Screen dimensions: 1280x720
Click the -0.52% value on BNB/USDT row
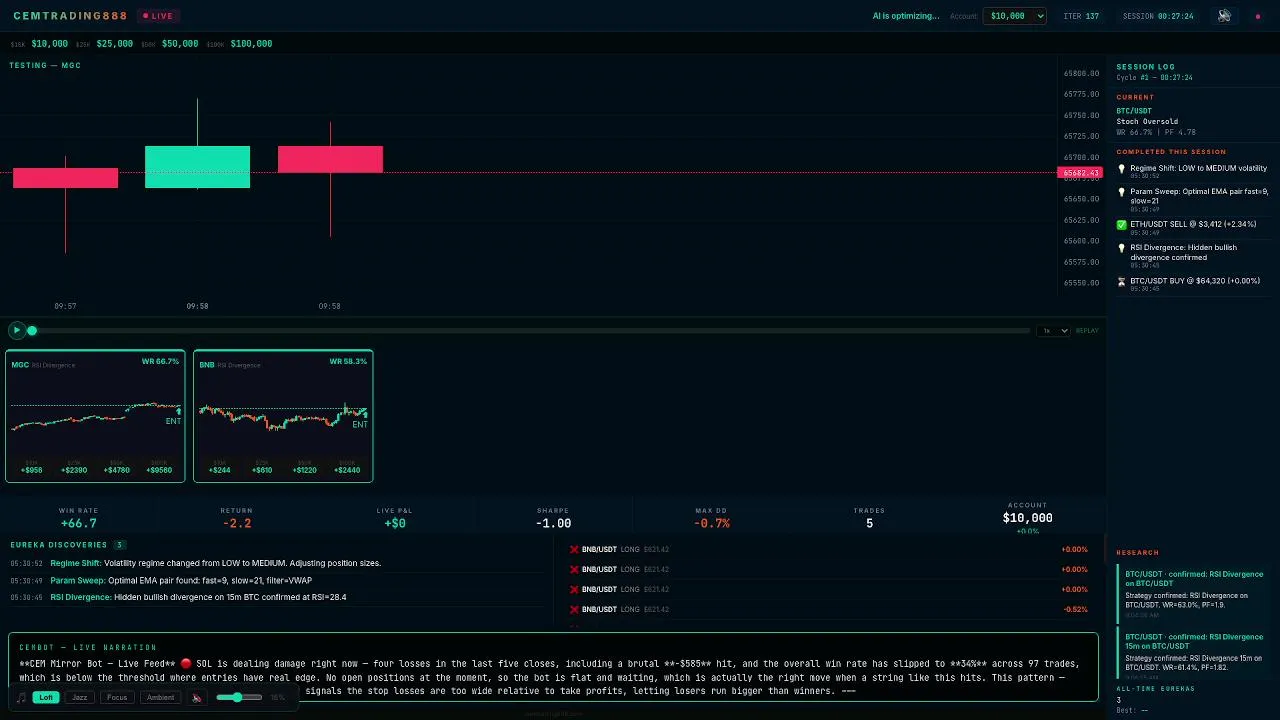click(1076, 609)
